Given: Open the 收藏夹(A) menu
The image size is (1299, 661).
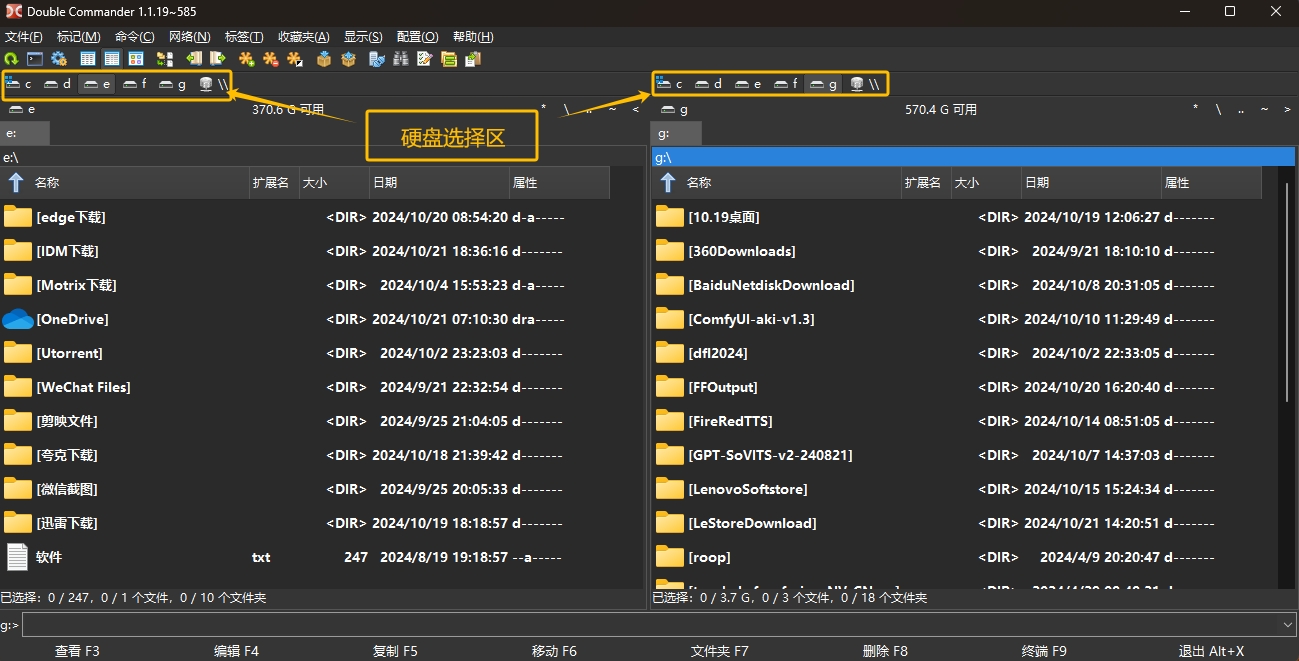Looking at the screenshot, I should [x=304, y=37].
